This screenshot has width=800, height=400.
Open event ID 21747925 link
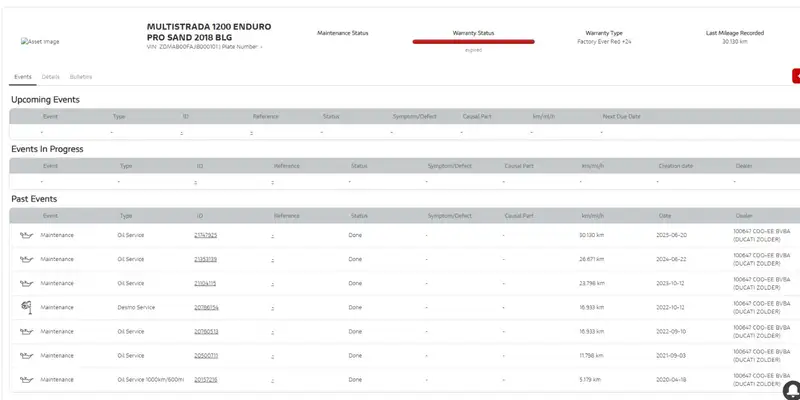pos(205,235)
